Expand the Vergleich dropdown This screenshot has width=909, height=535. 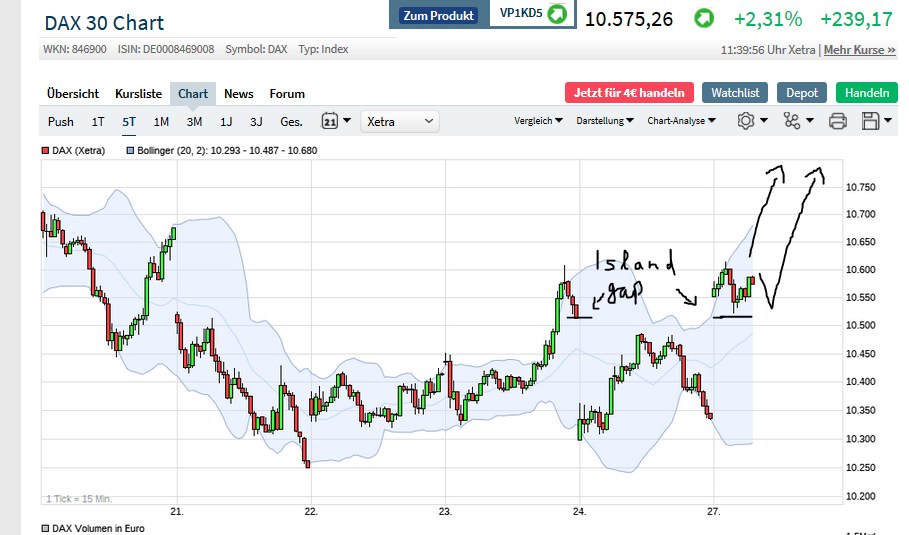(x=538, y=121)
